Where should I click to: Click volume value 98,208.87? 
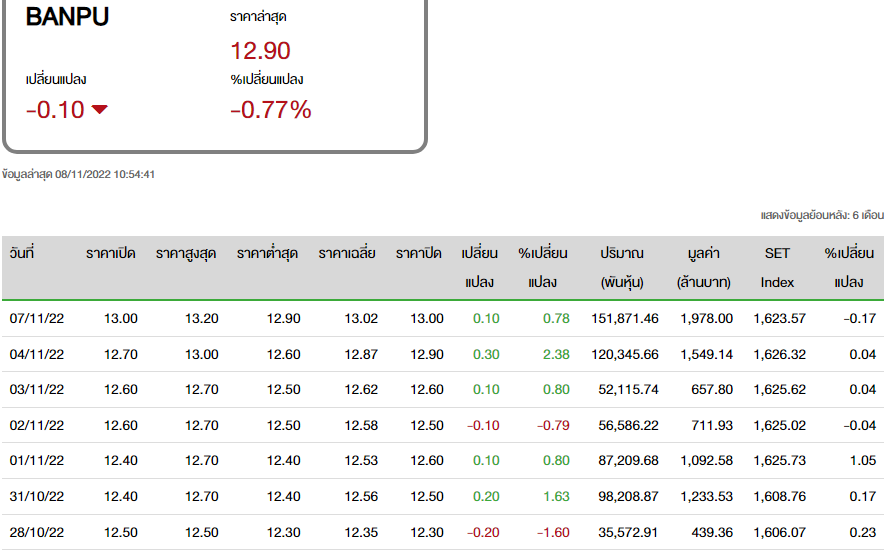[x=628, y=497]
